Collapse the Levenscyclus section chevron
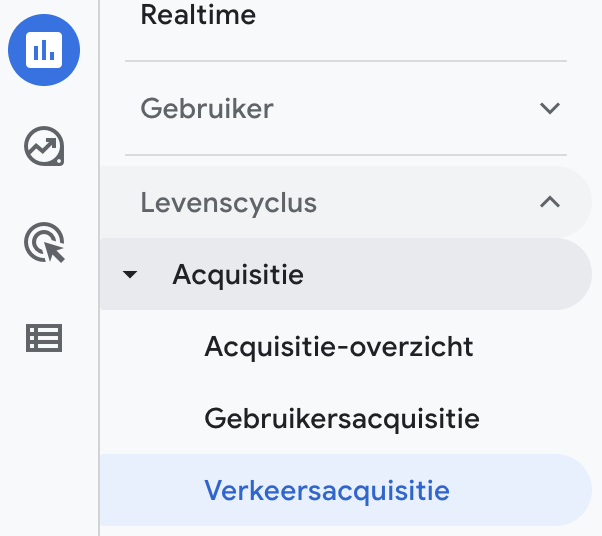Image resolution: width=602 pixels, height=536 pixels. point(549,202)
